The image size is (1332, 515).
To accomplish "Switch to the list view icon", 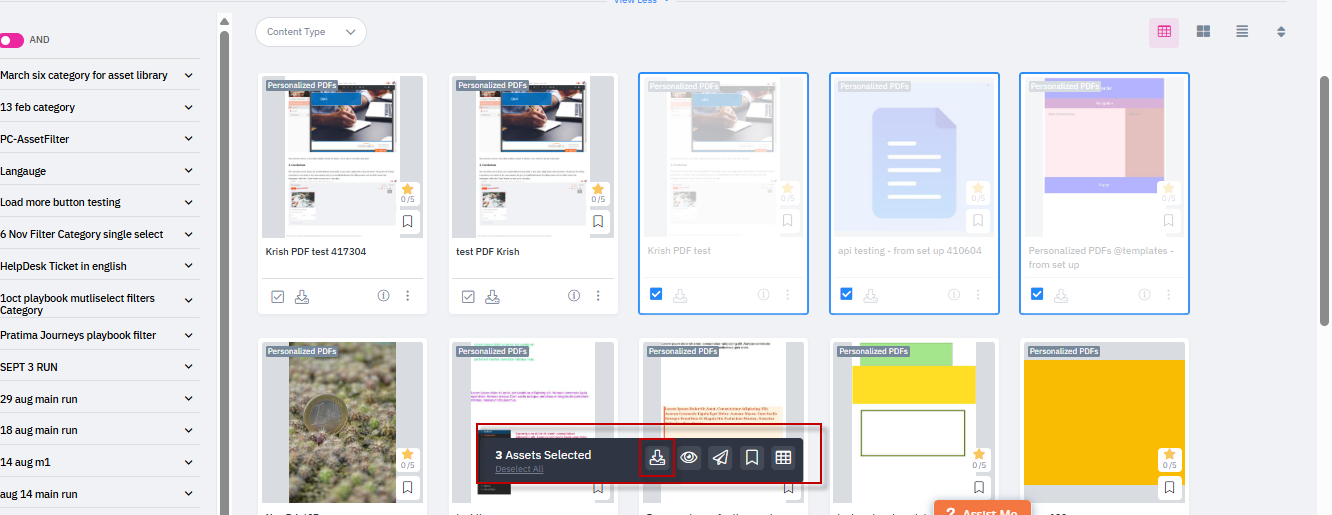I will click(1242, 32).
